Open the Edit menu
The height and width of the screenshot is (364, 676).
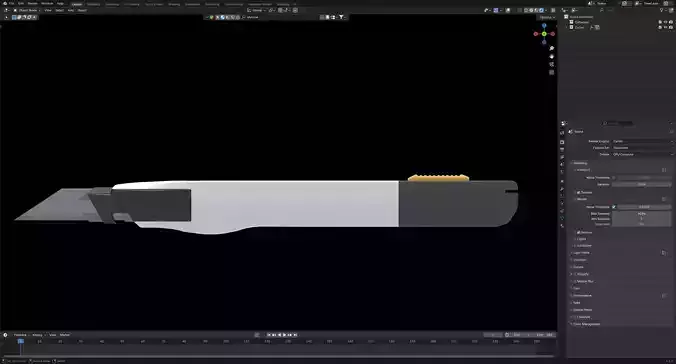point(21,3)
